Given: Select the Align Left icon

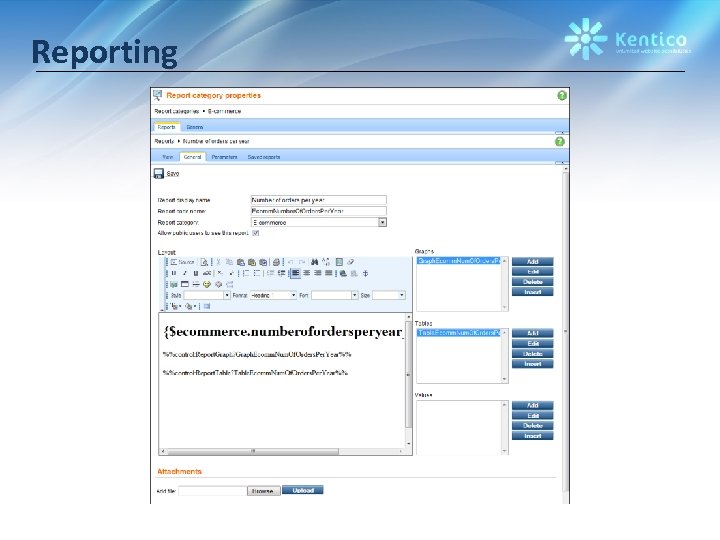Looking at the screenshot, I should pyautogui.click(x=295, y=273).
